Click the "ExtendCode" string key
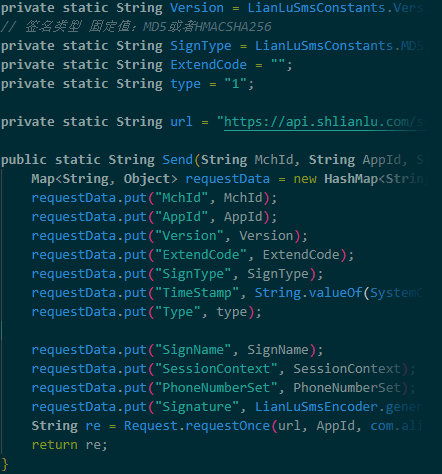 click(201, 255)
